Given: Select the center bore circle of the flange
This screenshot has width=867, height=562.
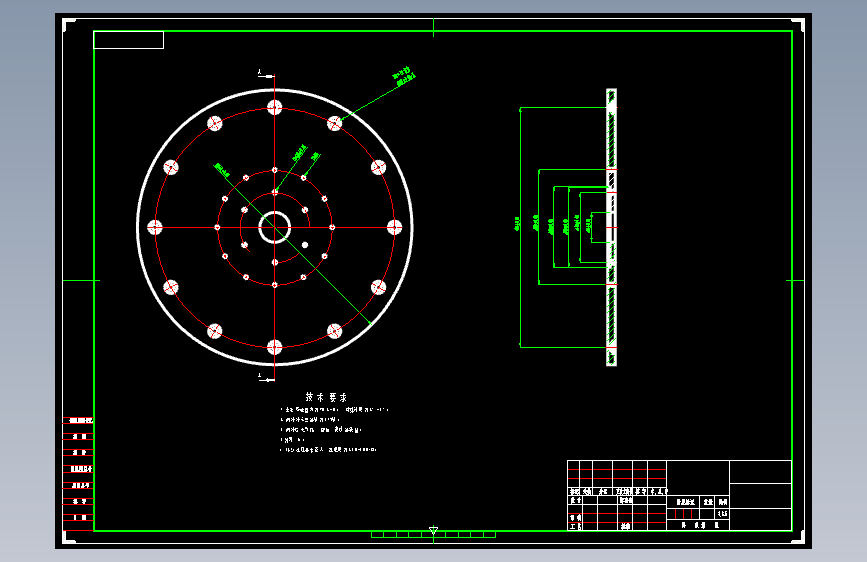Looking at the screenshot, I should pos(274,227).
